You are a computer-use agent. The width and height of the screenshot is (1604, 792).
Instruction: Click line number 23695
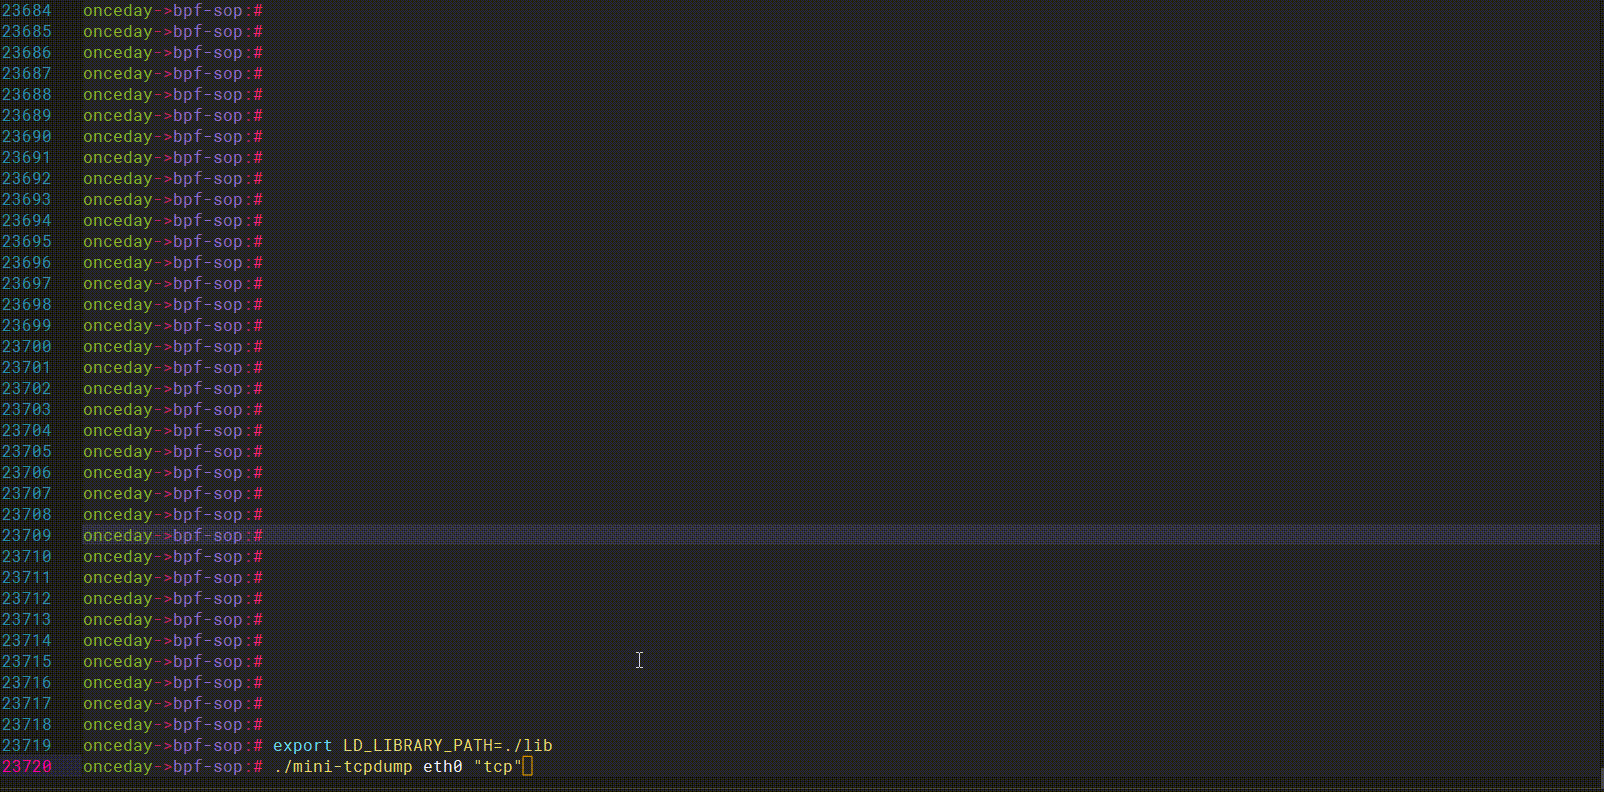point(27,242)
